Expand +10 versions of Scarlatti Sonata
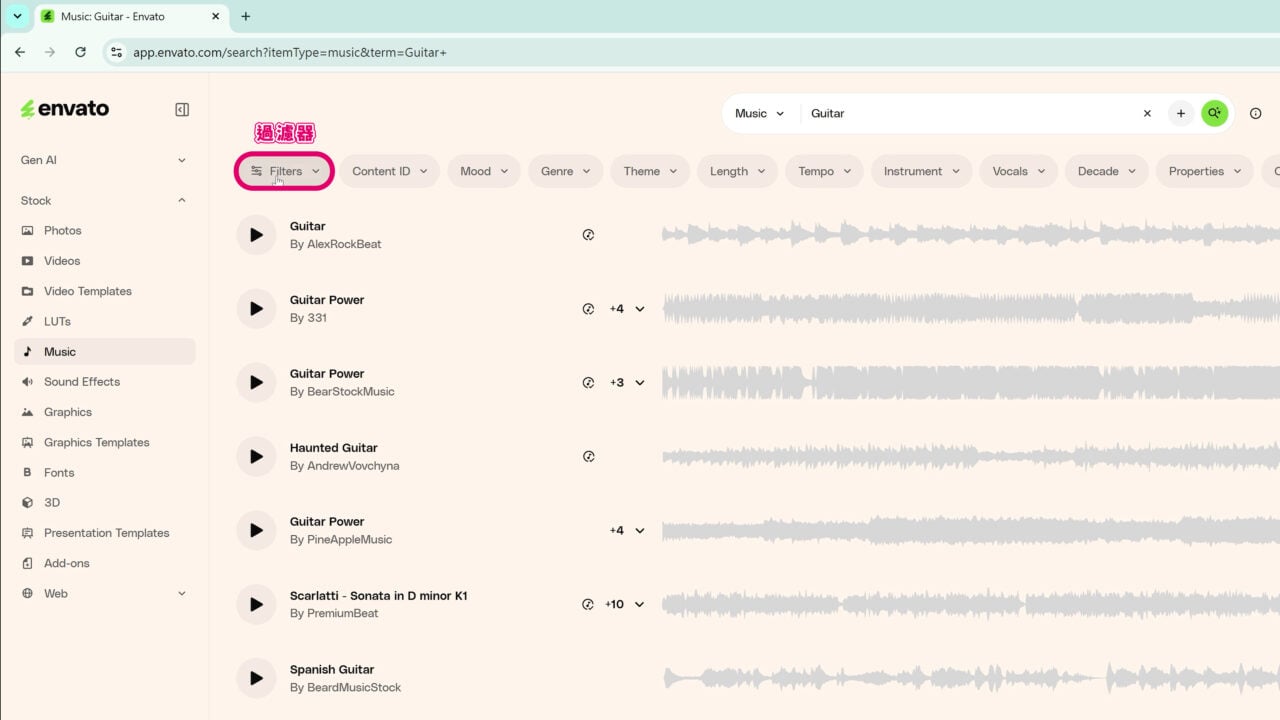Screen dimensions: 1280x720 [625, 604]
